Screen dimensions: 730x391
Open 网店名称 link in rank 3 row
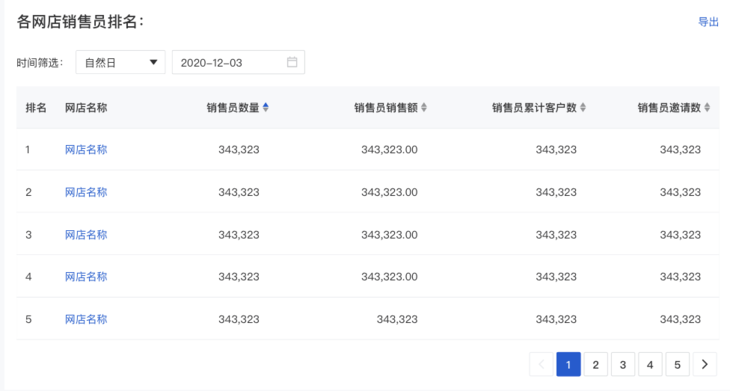86,235
